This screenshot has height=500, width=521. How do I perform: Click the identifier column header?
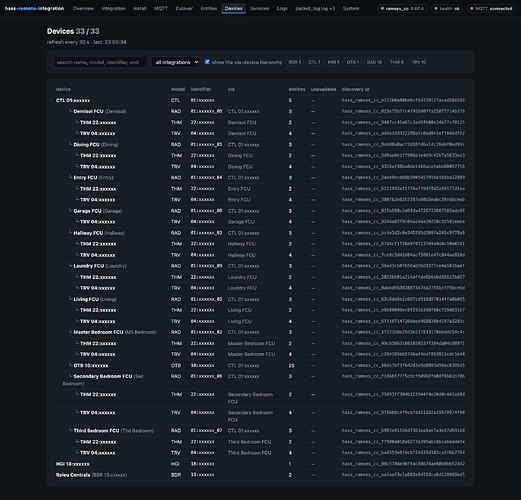[201, 89]
